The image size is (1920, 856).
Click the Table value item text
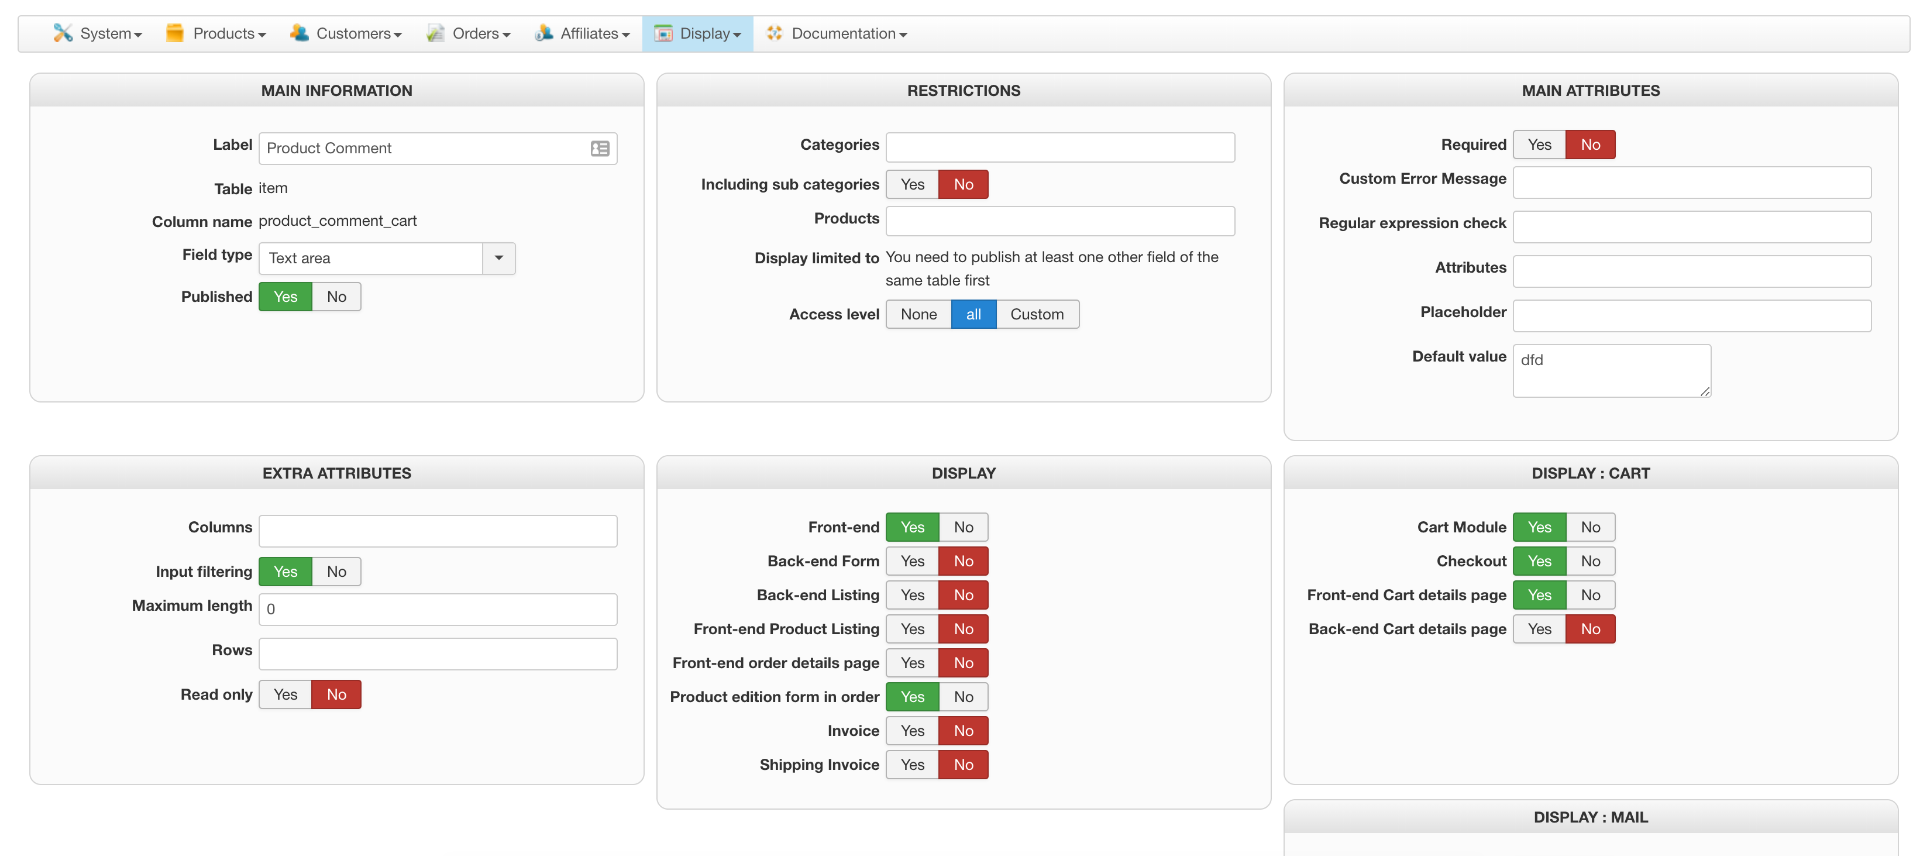[273, 188]
